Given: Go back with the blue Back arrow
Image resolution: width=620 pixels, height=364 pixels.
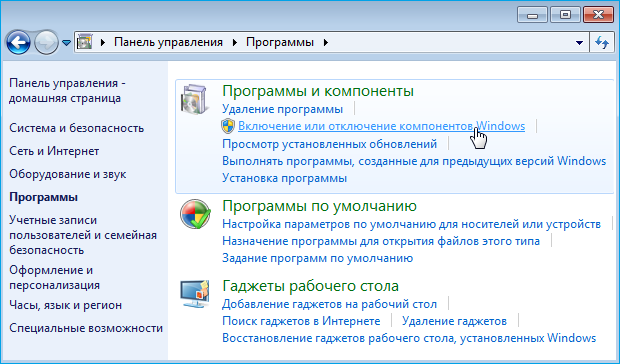Looking at the screenshot, I should pyautogui.click(x=18, y=42).
